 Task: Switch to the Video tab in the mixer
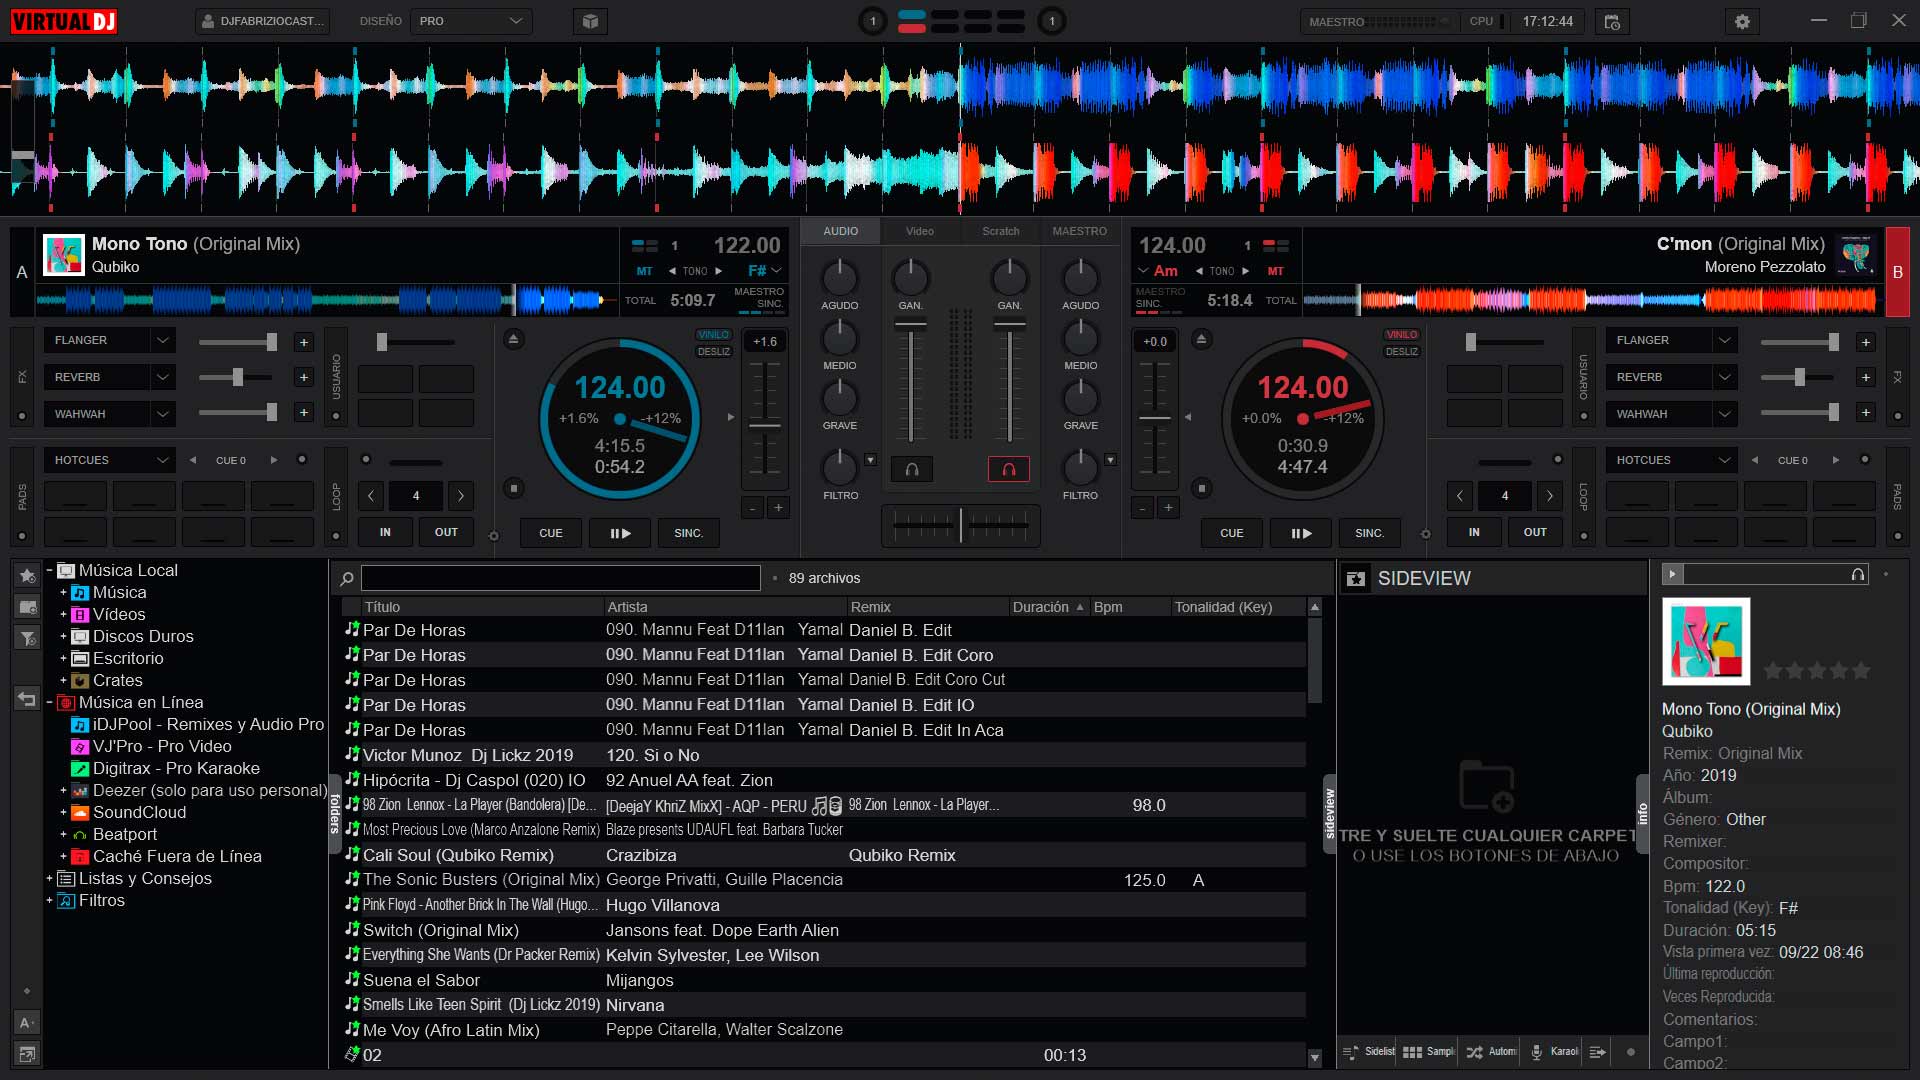click(x=918, y=230)
